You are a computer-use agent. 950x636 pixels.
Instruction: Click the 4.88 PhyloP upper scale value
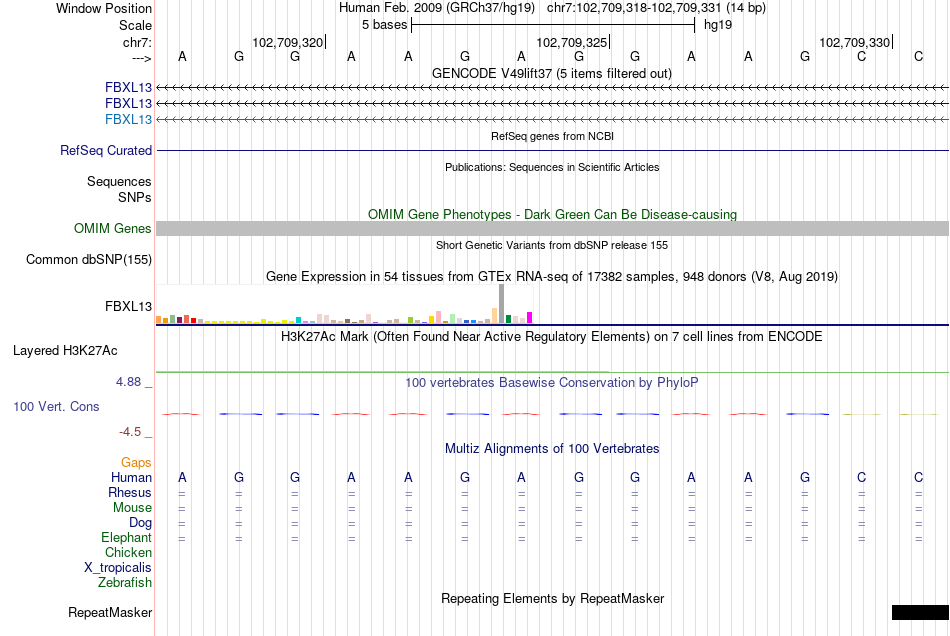pyautogui.click(x=128, y=382)
